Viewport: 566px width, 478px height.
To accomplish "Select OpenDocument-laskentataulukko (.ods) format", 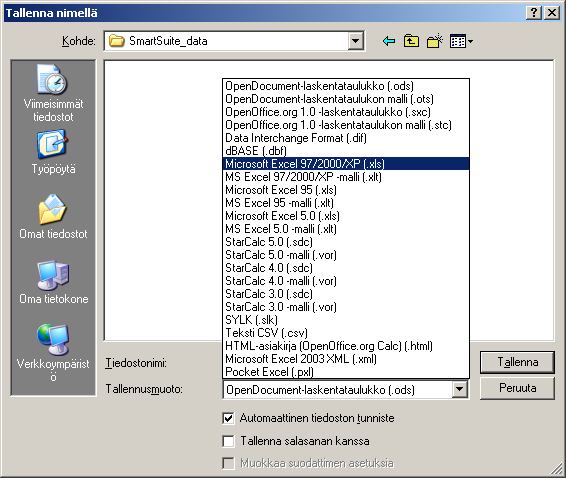I will pyautogui.click(x=346, y=86).
